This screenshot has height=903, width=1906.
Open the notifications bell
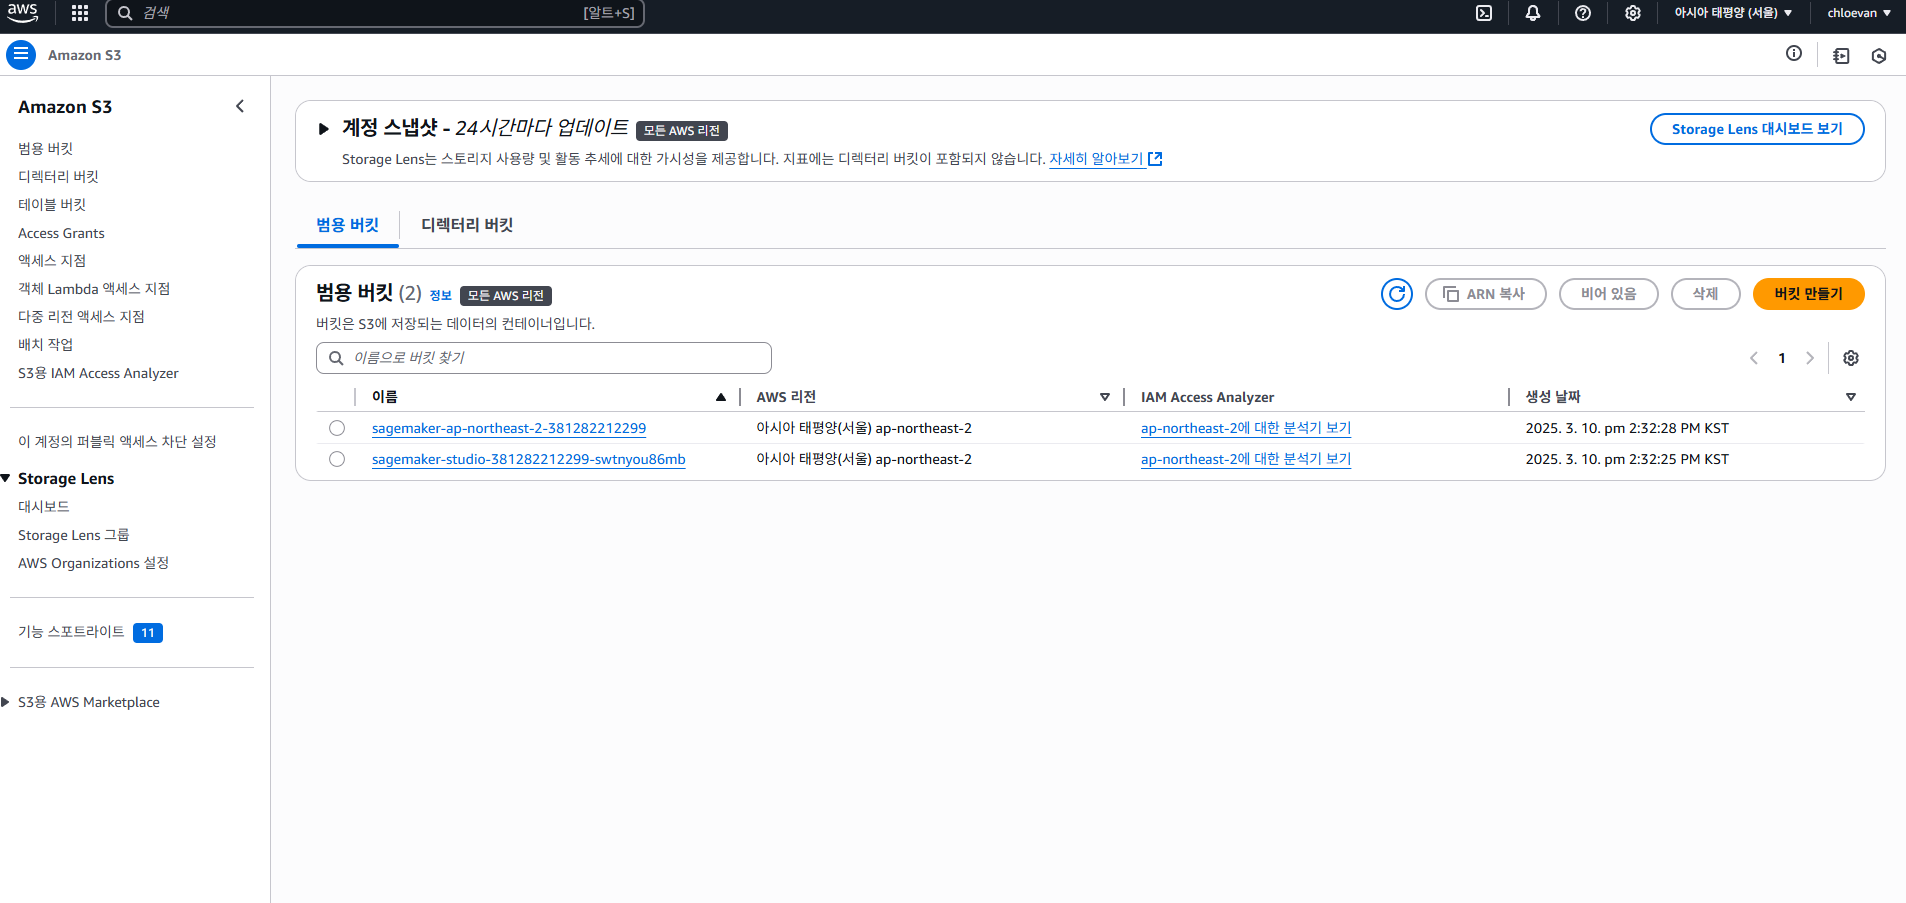pyautogui.click(x=1533, y=13)
